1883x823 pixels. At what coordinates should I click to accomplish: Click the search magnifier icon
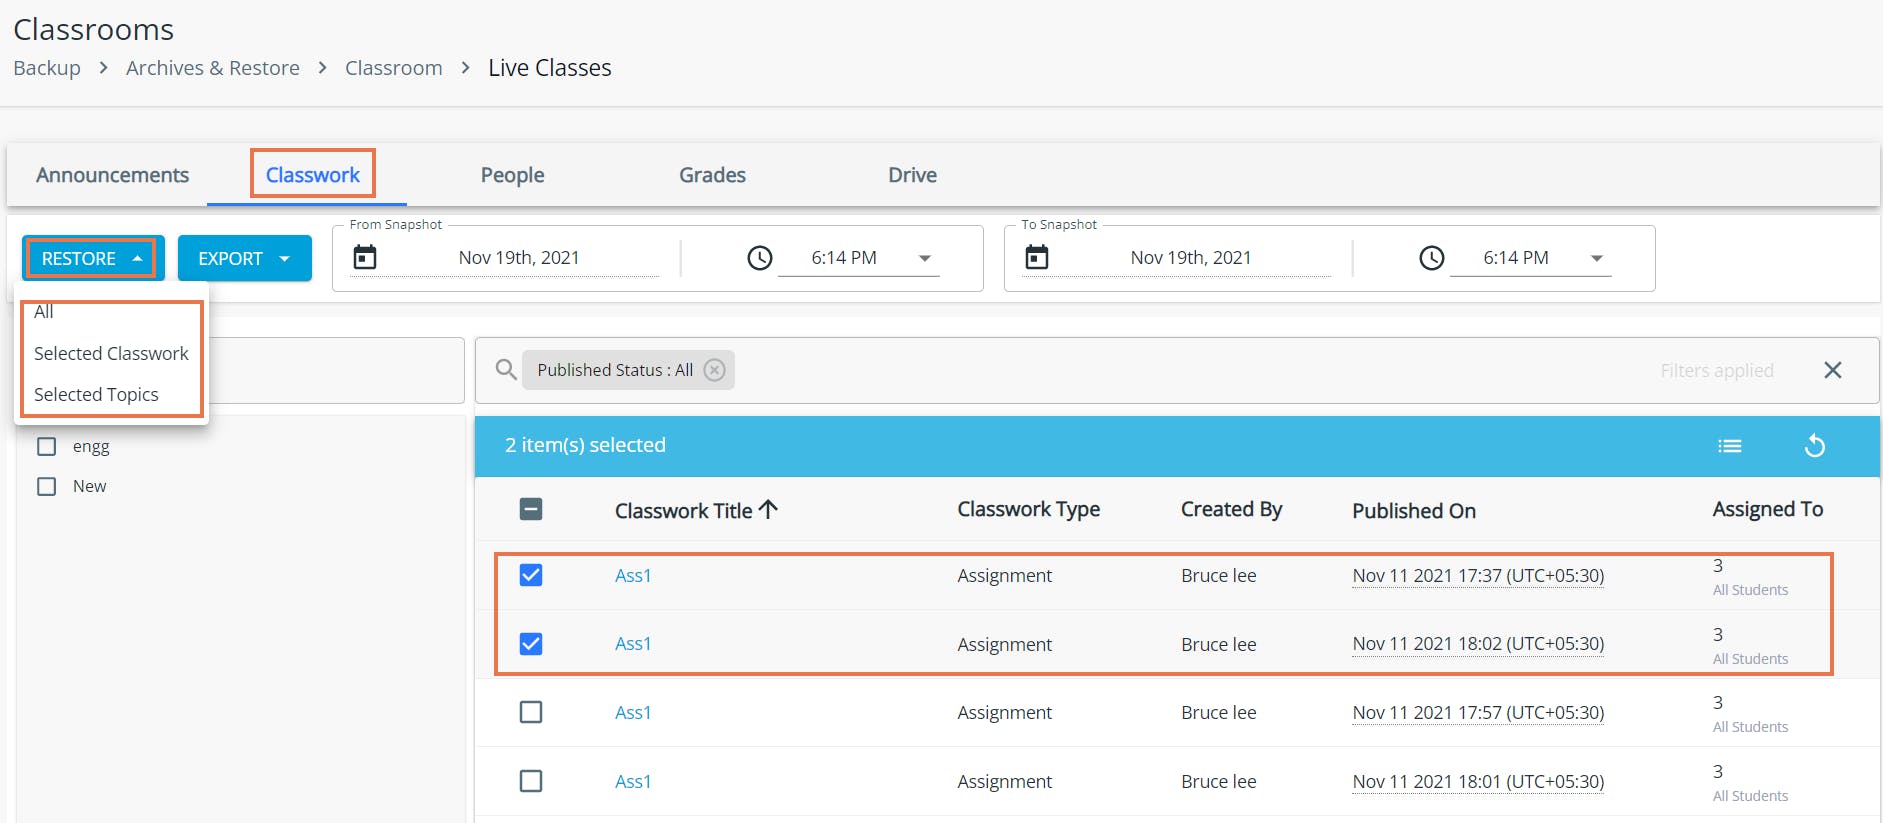[x=506, y=370]
